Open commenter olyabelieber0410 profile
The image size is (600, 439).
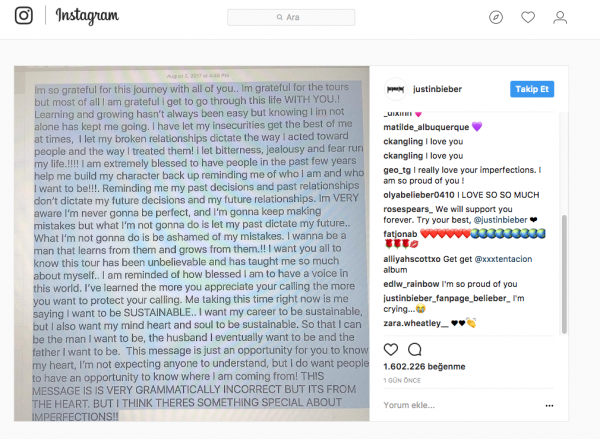click(419, 195)
